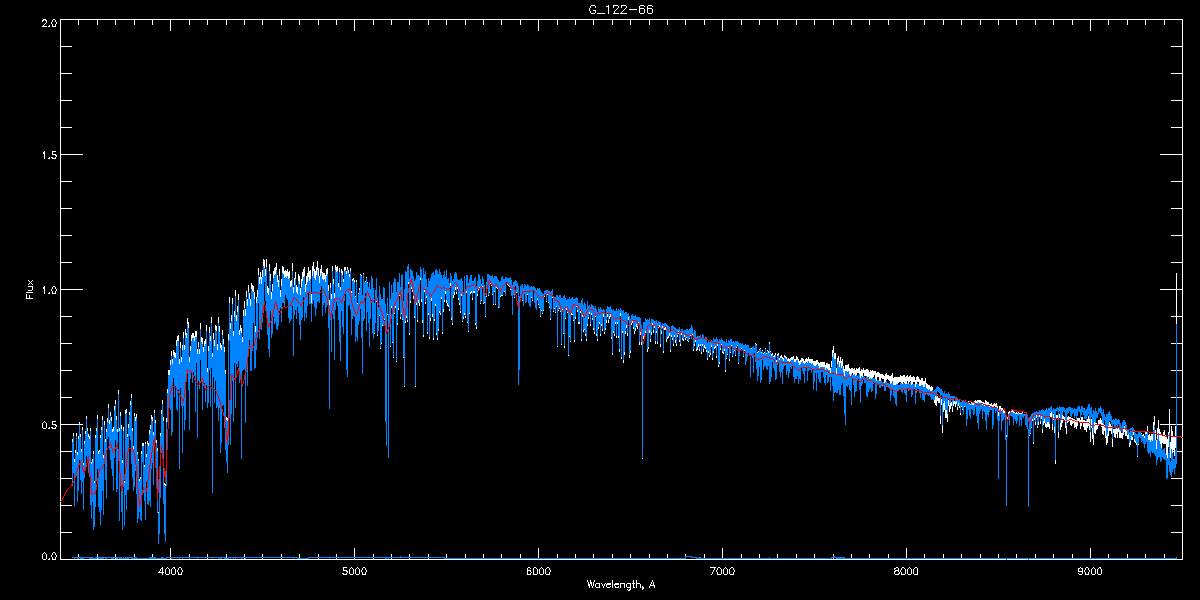Click the 0.5 y-axis tick label
1200x600 pixels.
click(48, 424)
